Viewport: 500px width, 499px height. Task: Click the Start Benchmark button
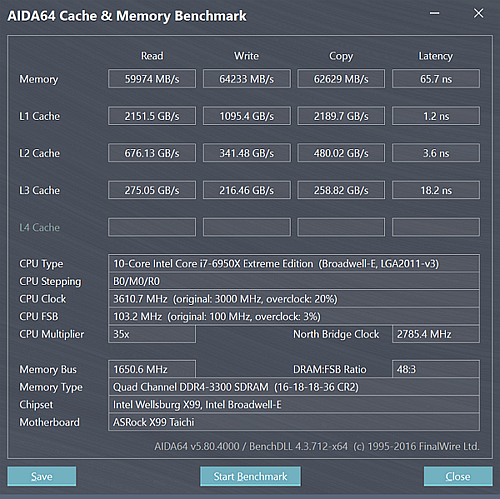250,476
